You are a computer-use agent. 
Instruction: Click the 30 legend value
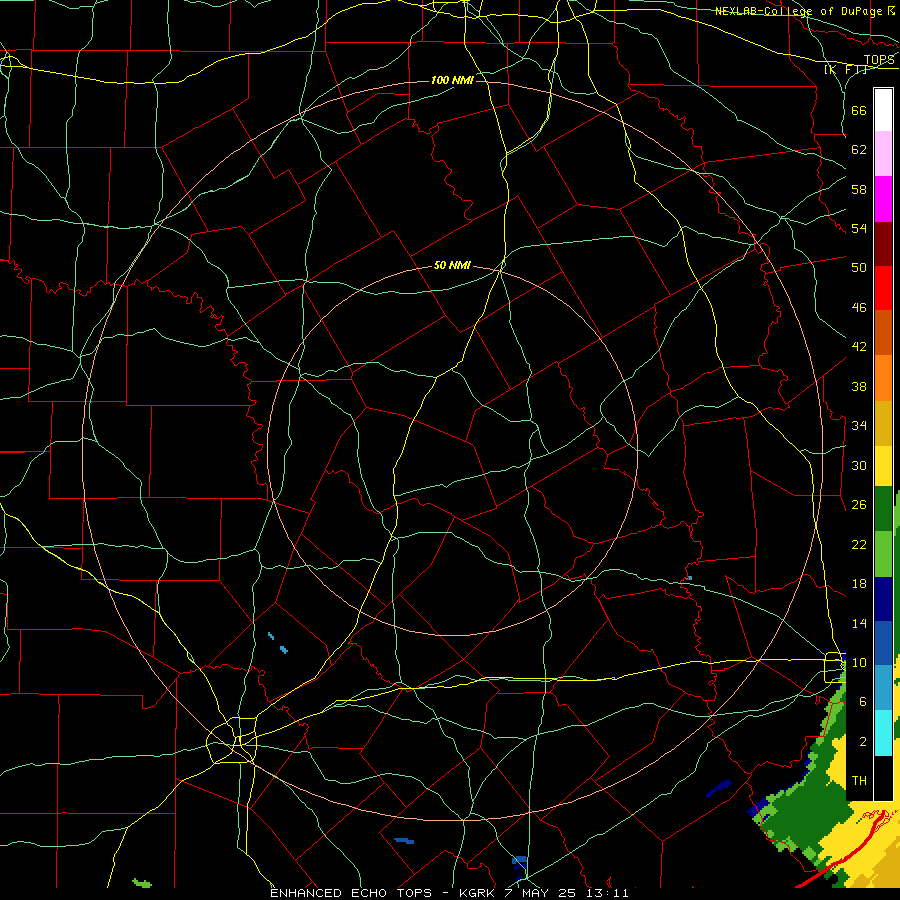tap(859, 465)
